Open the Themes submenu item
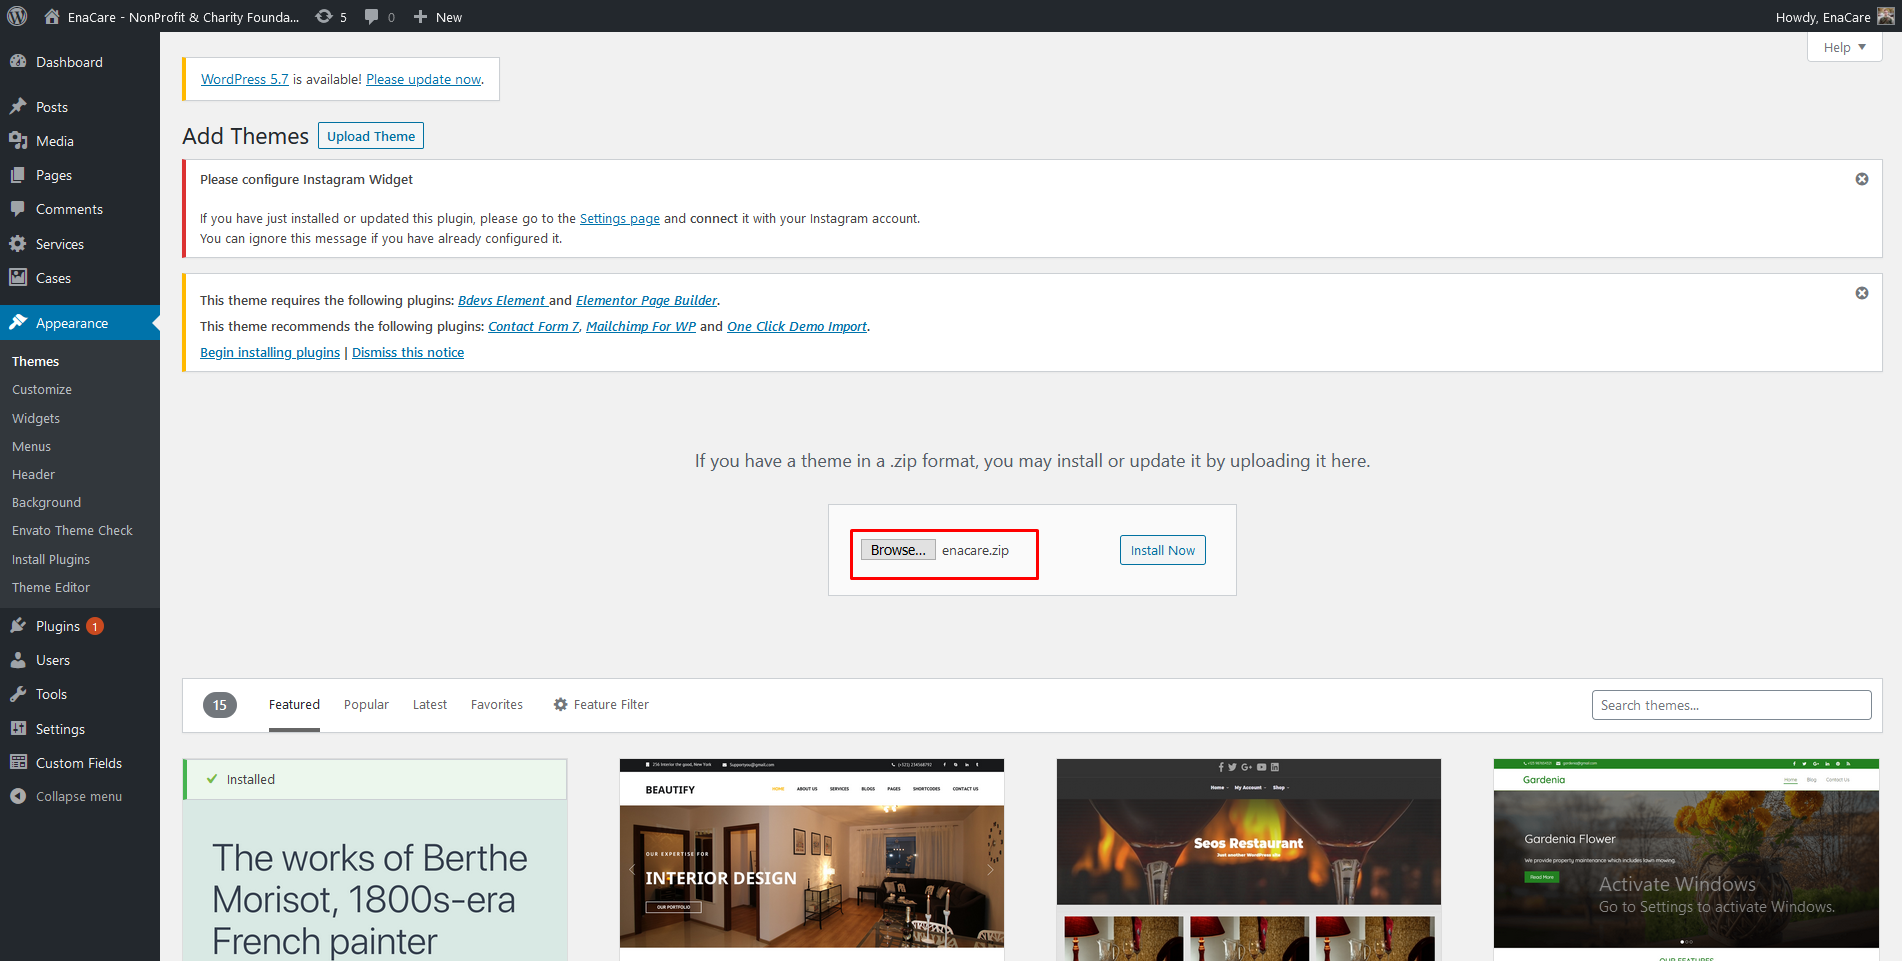 pyautogui.click(x=35, y=361)
